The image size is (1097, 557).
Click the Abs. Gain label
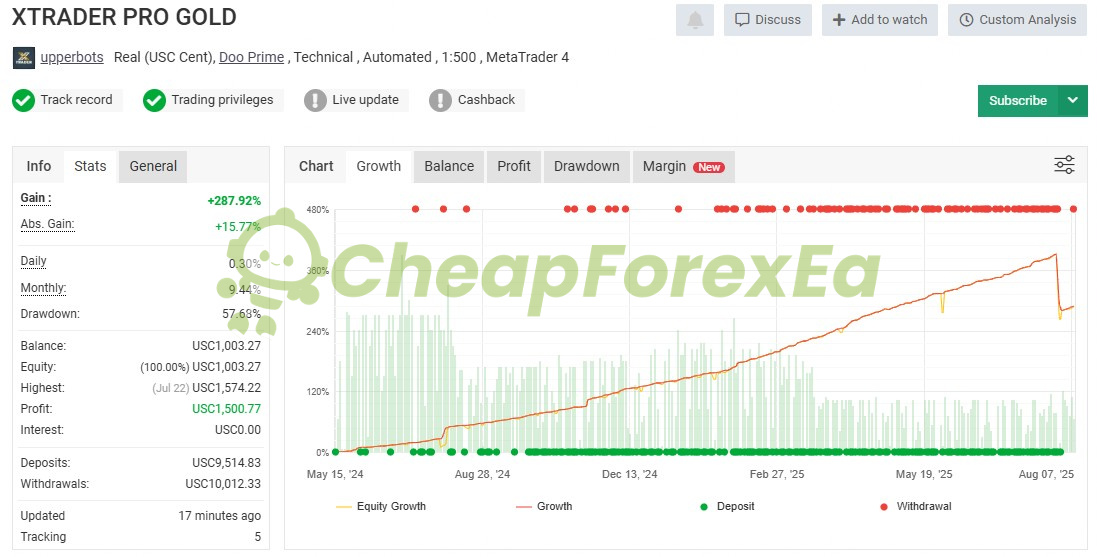tap(47, 225)
